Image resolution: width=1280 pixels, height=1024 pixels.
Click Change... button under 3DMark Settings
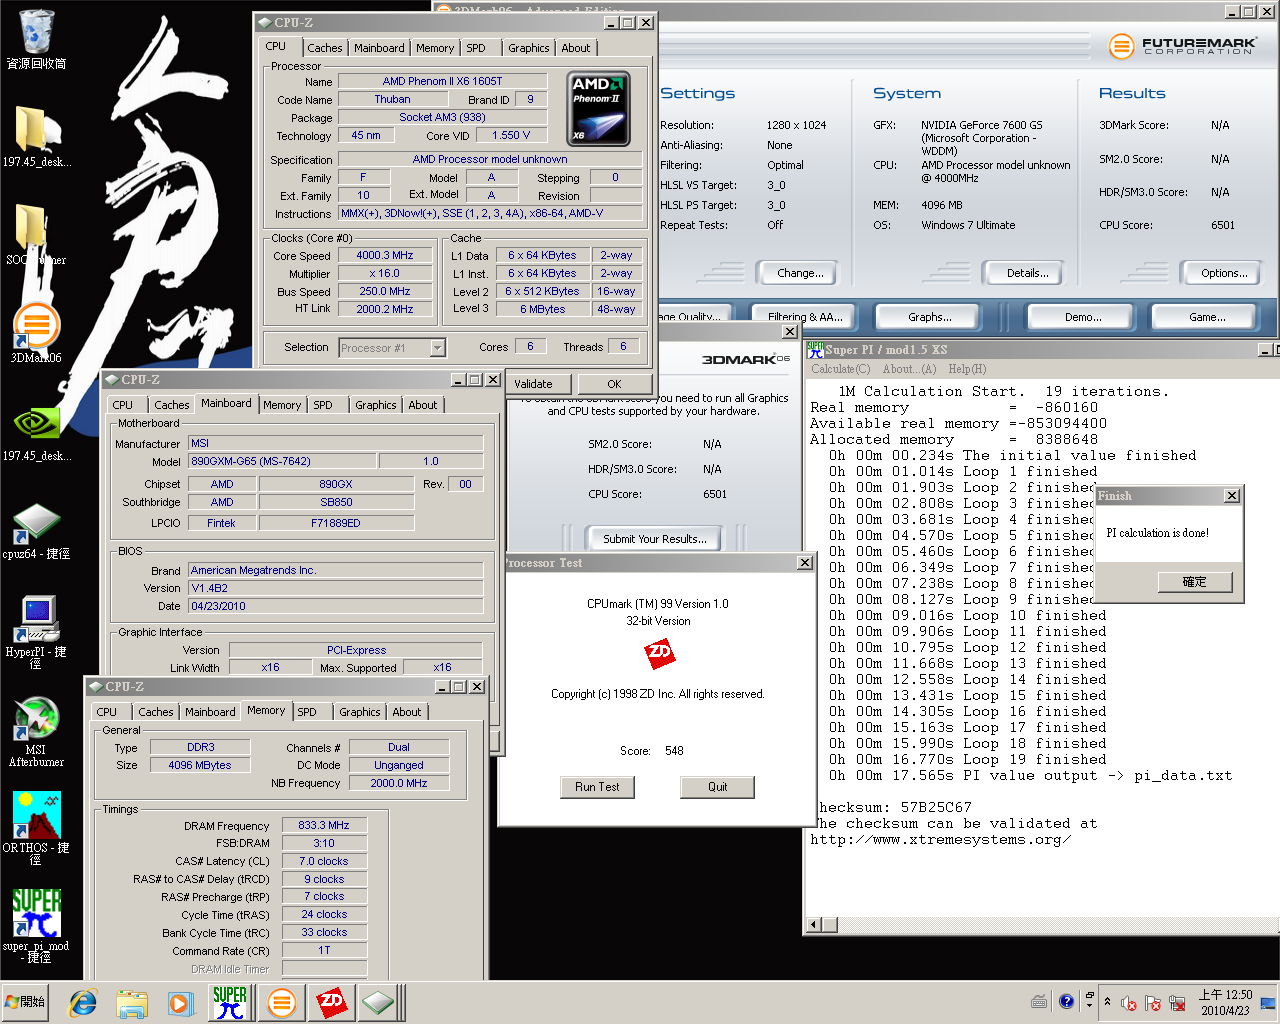[800, 273]
